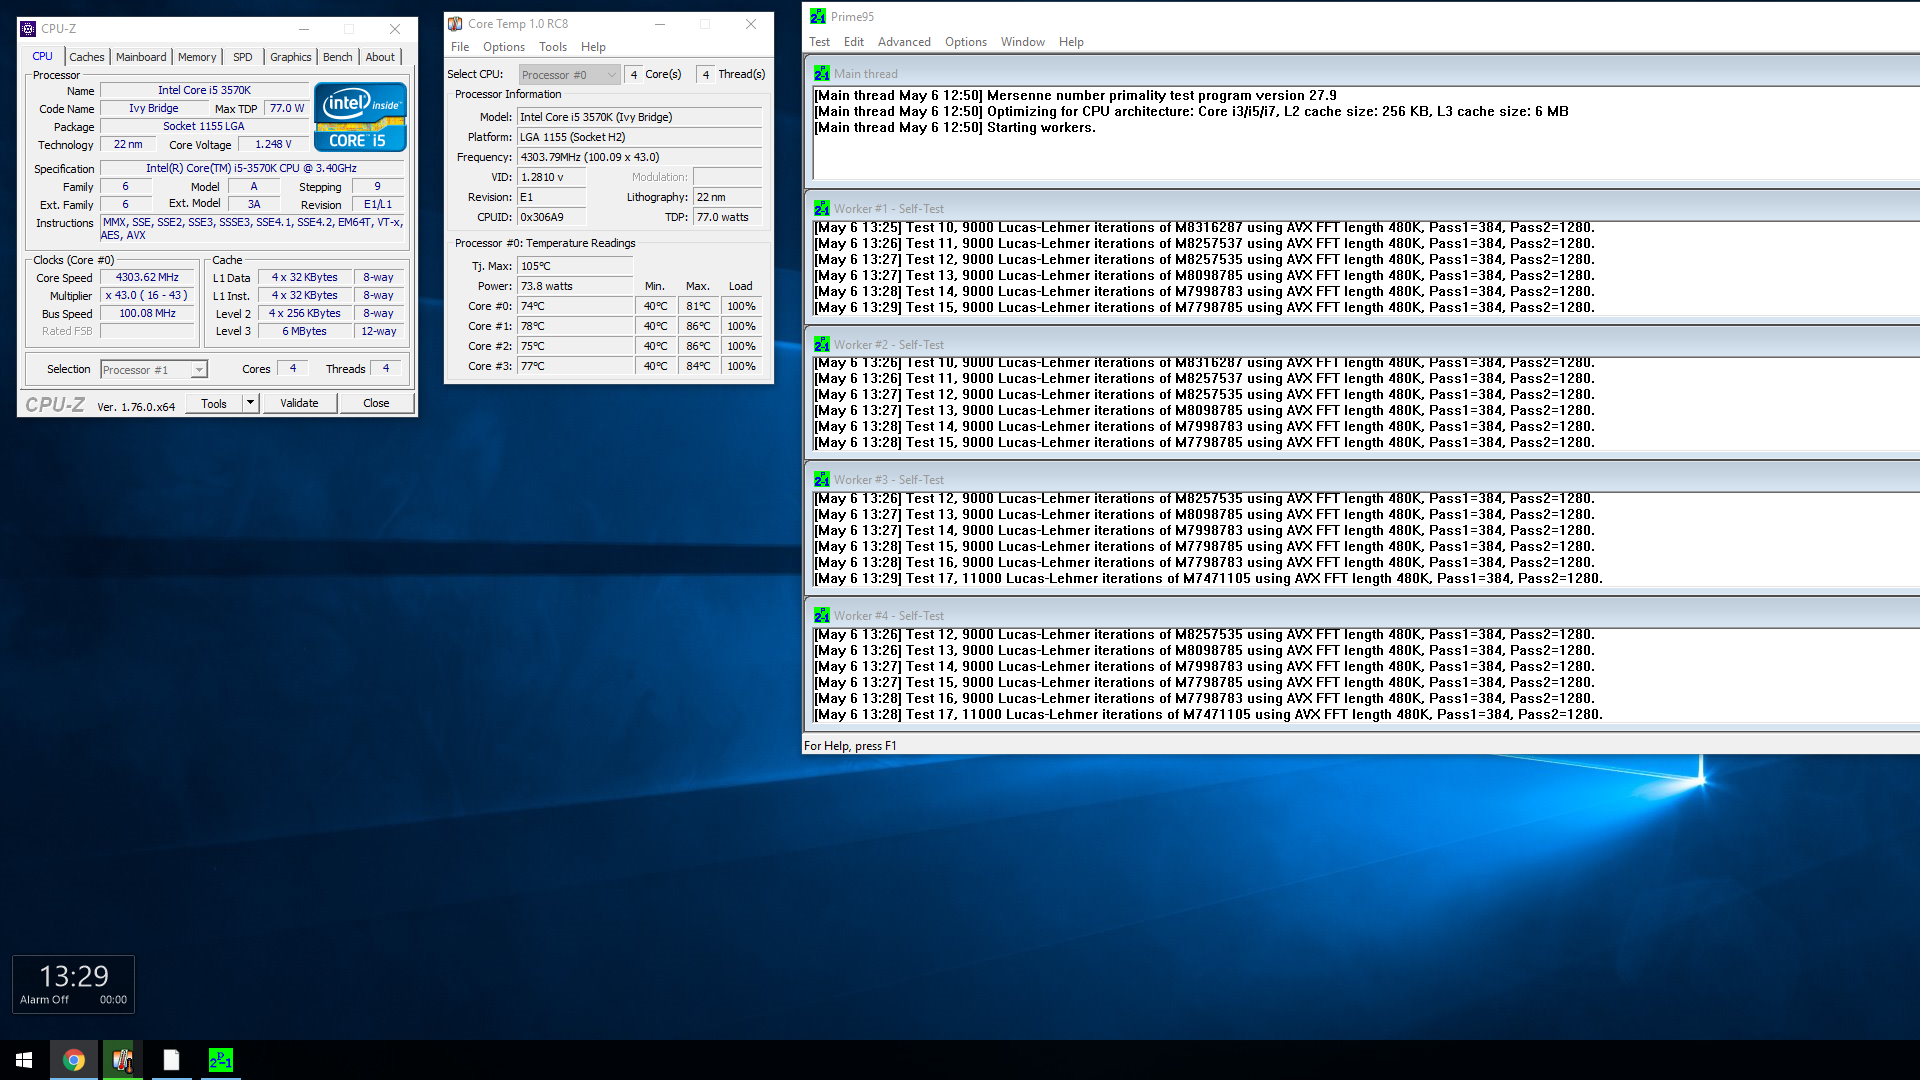Click the Worker #3 Self-Test window icon

(821, 480)
